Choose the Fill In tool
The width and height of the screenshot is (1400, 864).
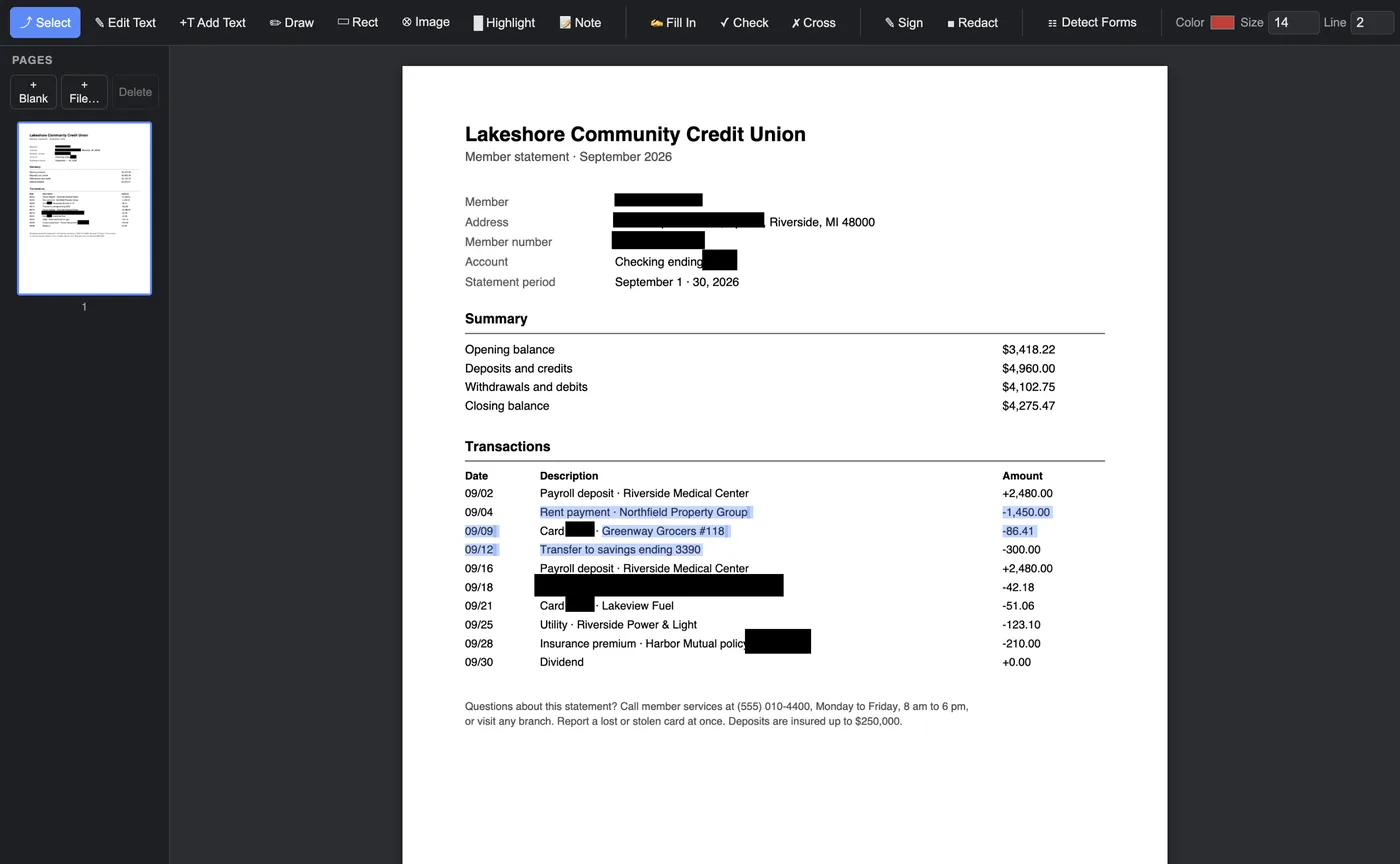(x=673, y=22)
